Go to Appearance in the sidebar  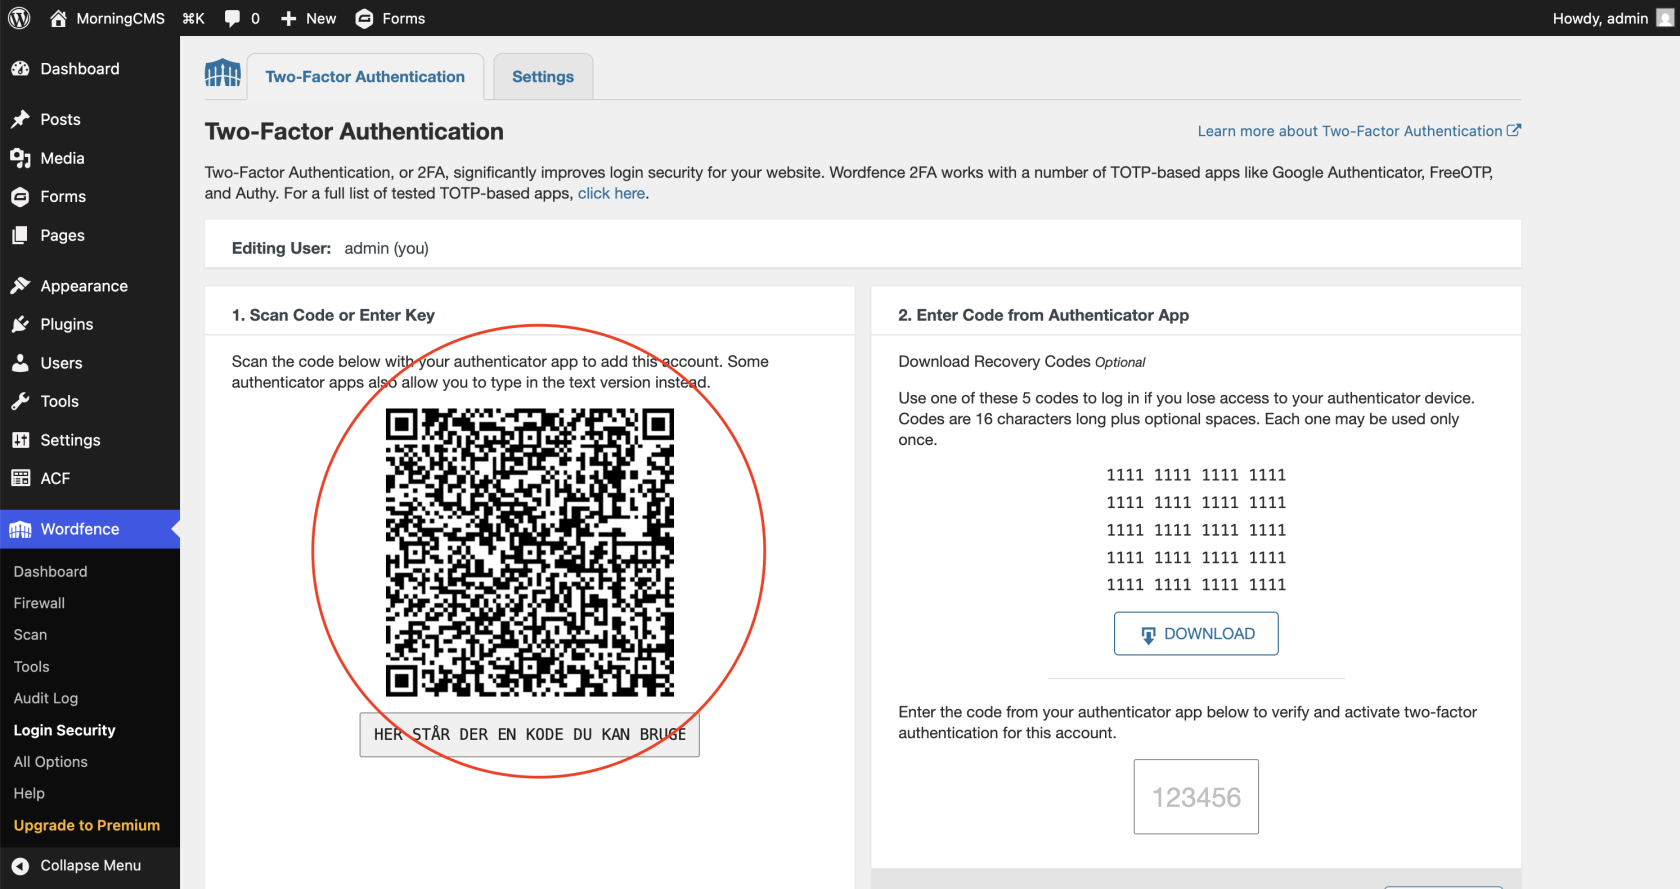[x=84, y=286]
